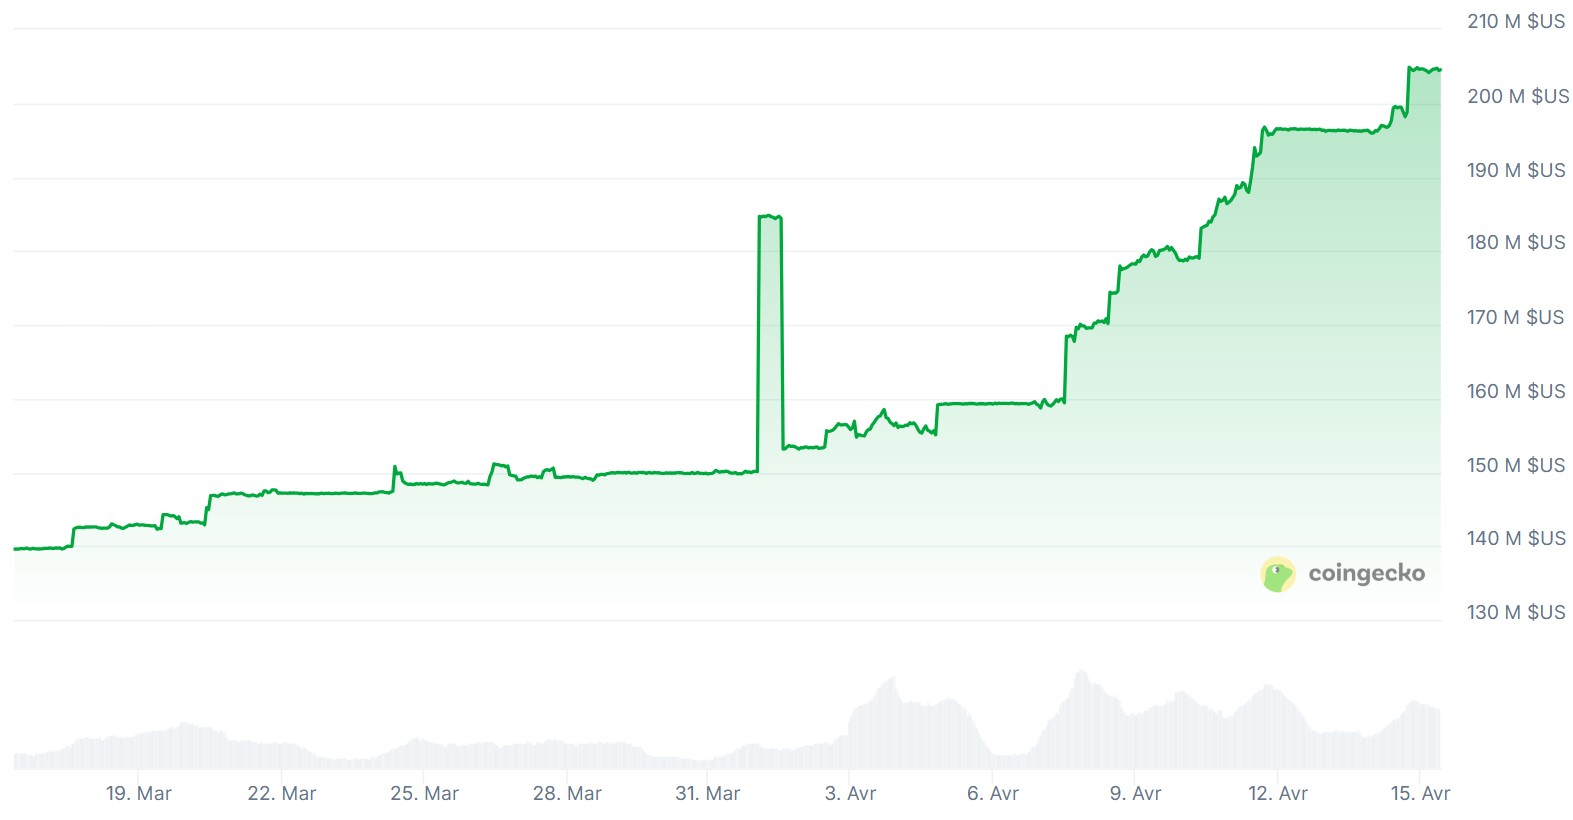1573x820 pixels.
Task: Select the 22. Mar date label
Action: 282,793
